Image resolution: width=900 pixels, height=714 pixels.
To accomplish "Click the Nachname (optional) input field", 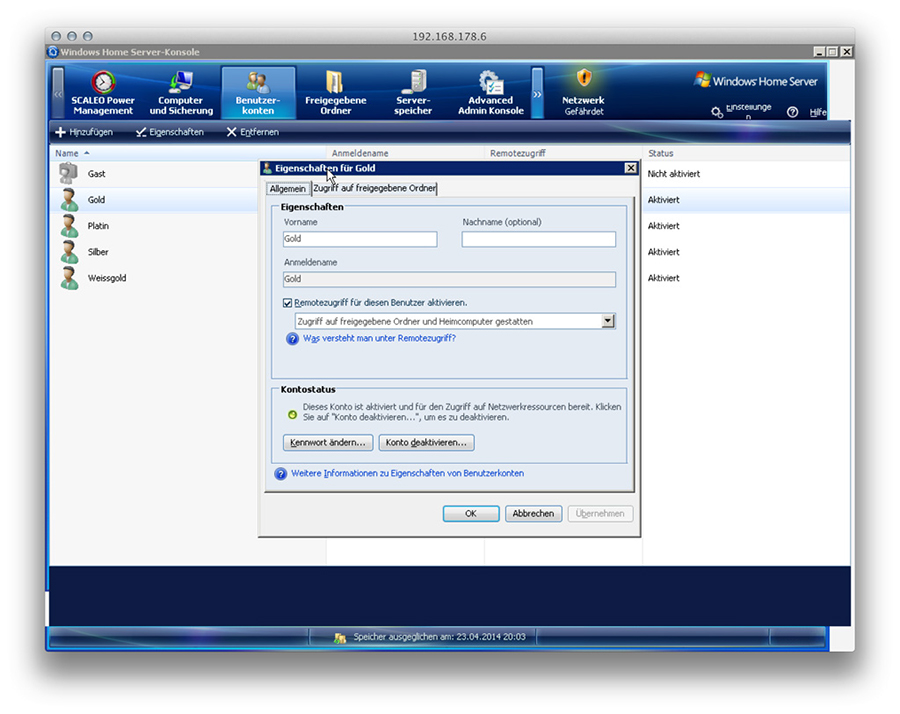I will 538,239.
